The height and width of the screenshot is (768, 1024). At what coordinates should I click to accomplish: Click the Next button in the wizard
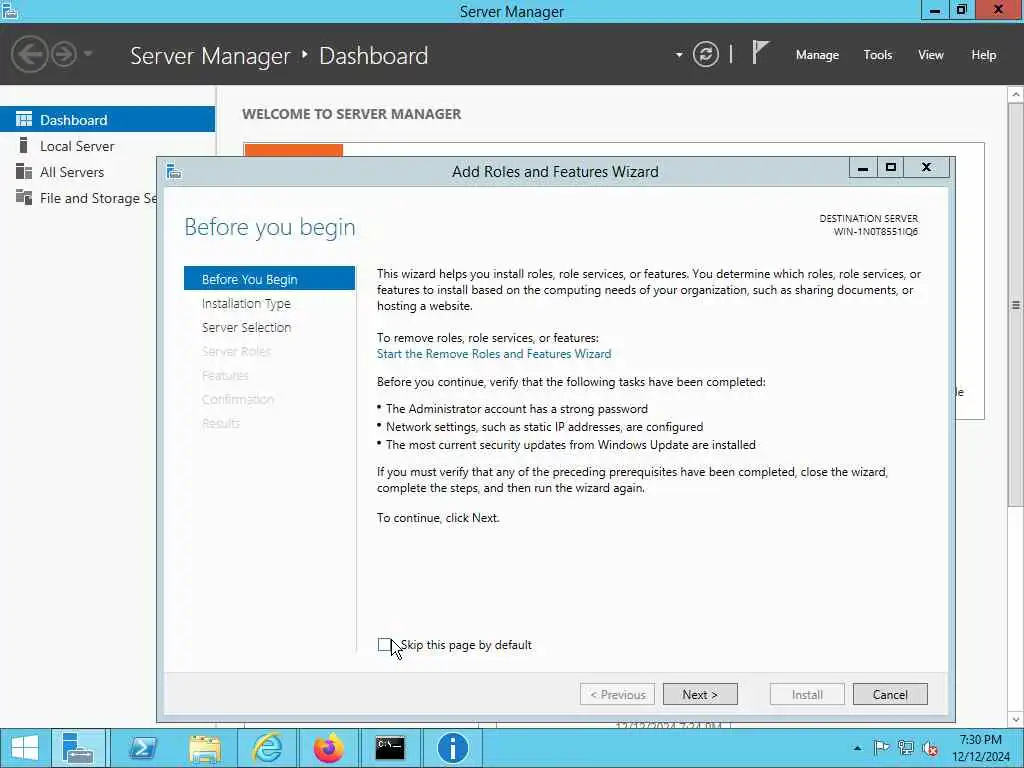tap(700, 694)
